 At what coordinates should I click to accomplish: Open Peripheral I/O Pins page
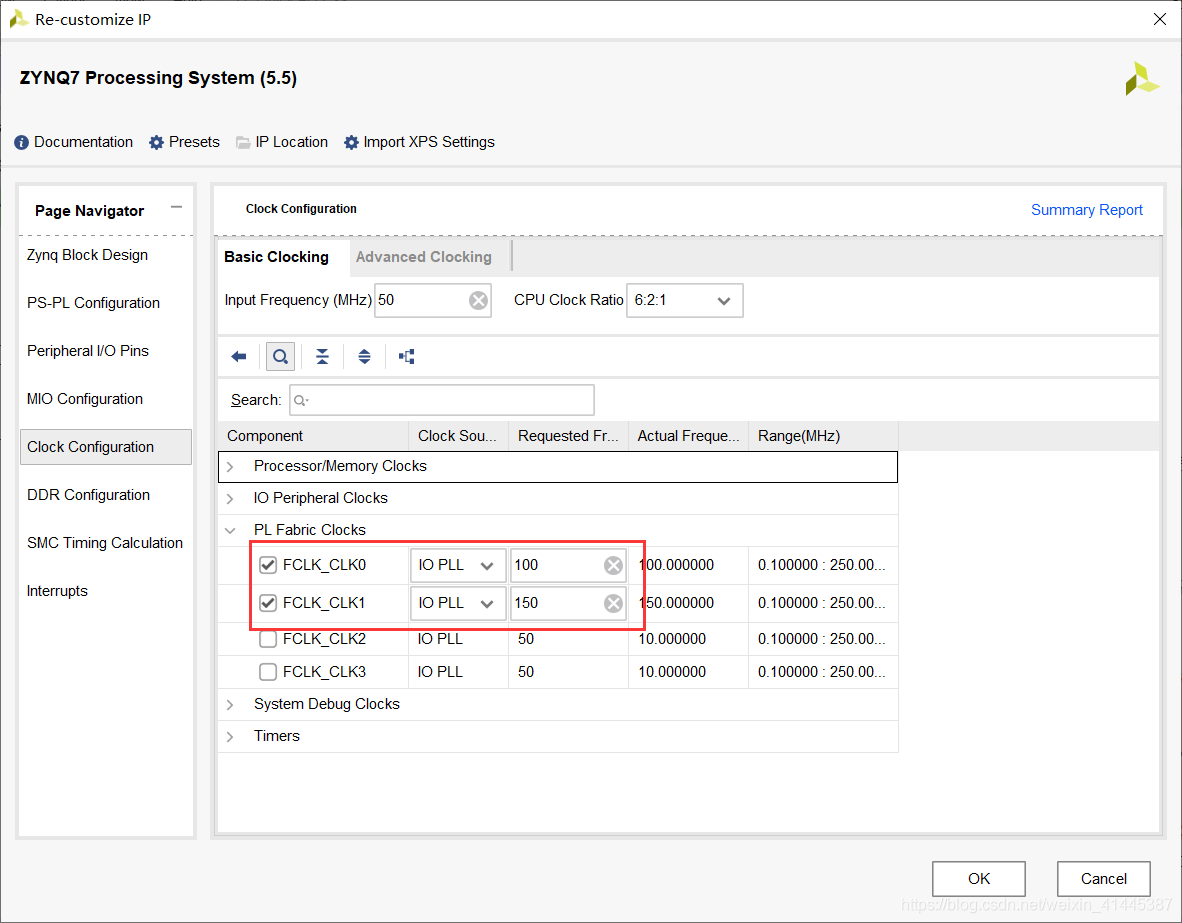[88, 351]
